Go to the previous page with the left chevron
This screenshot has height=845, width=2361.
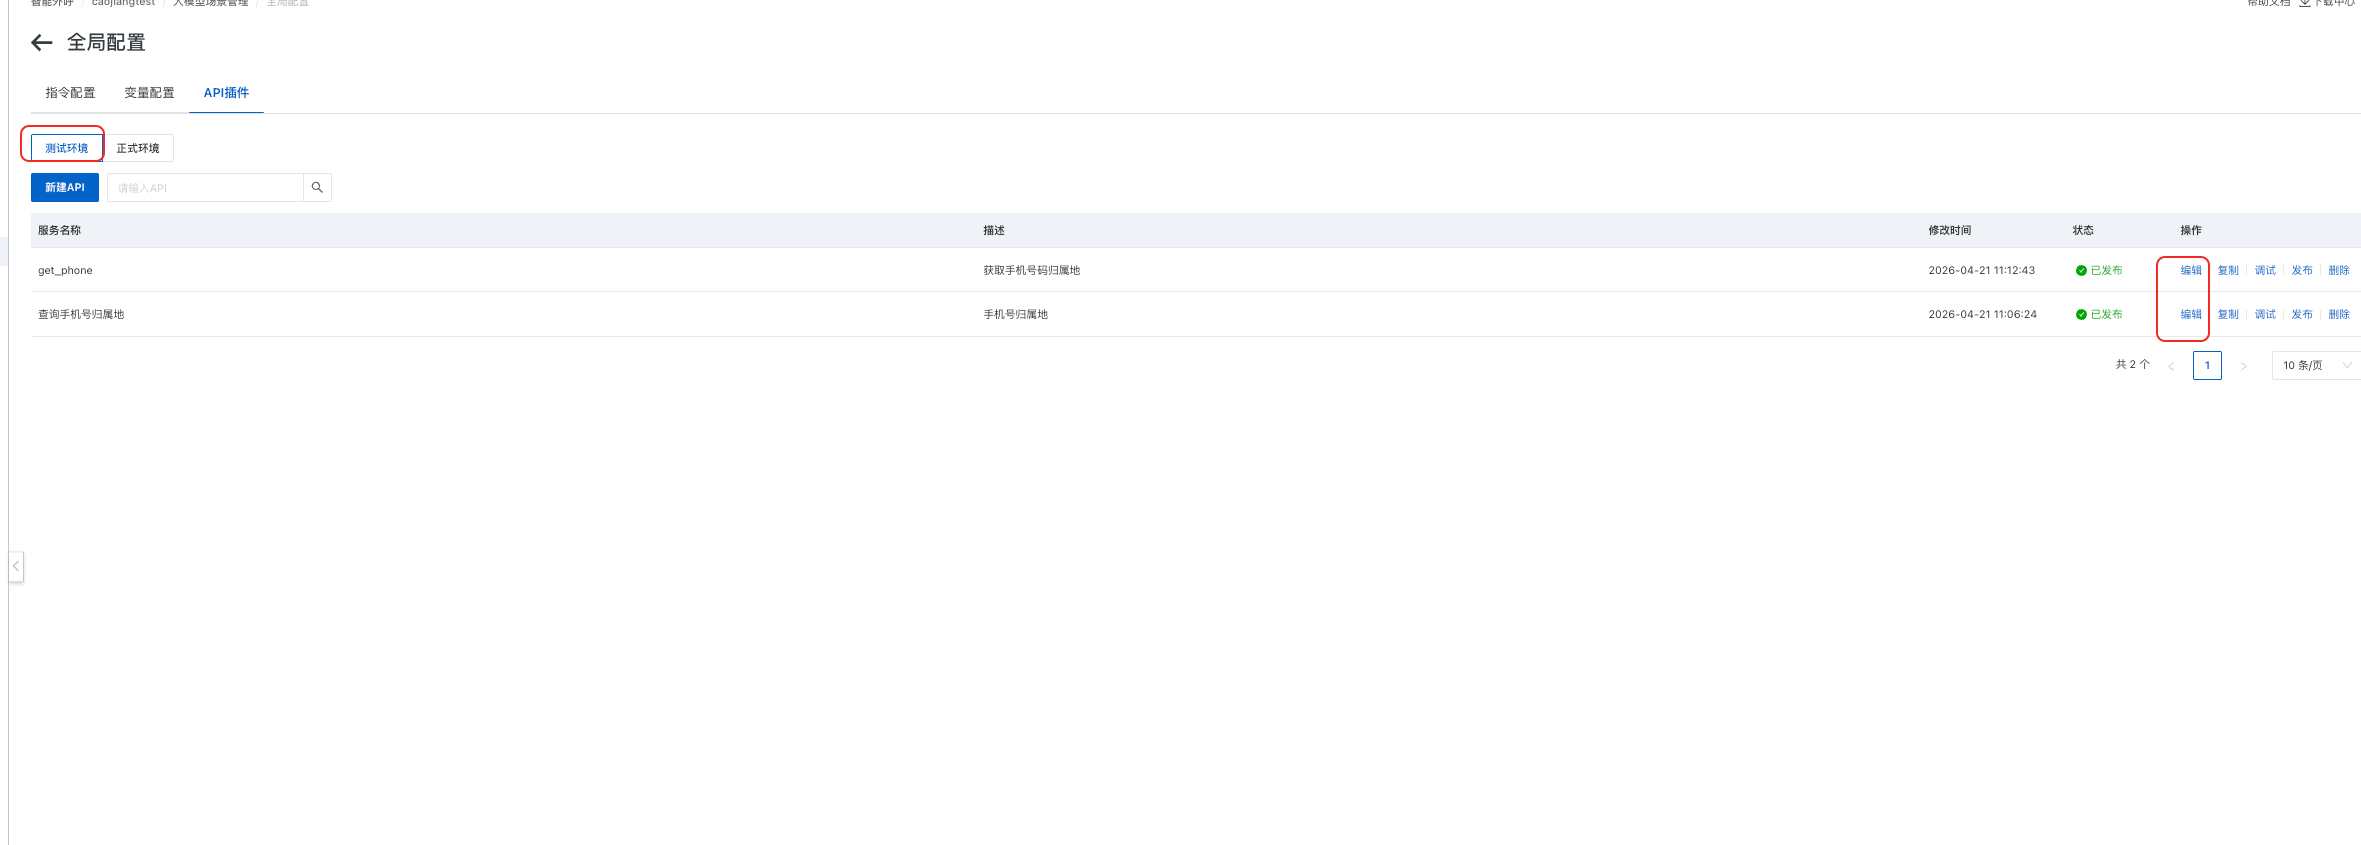pos(2171,366)
